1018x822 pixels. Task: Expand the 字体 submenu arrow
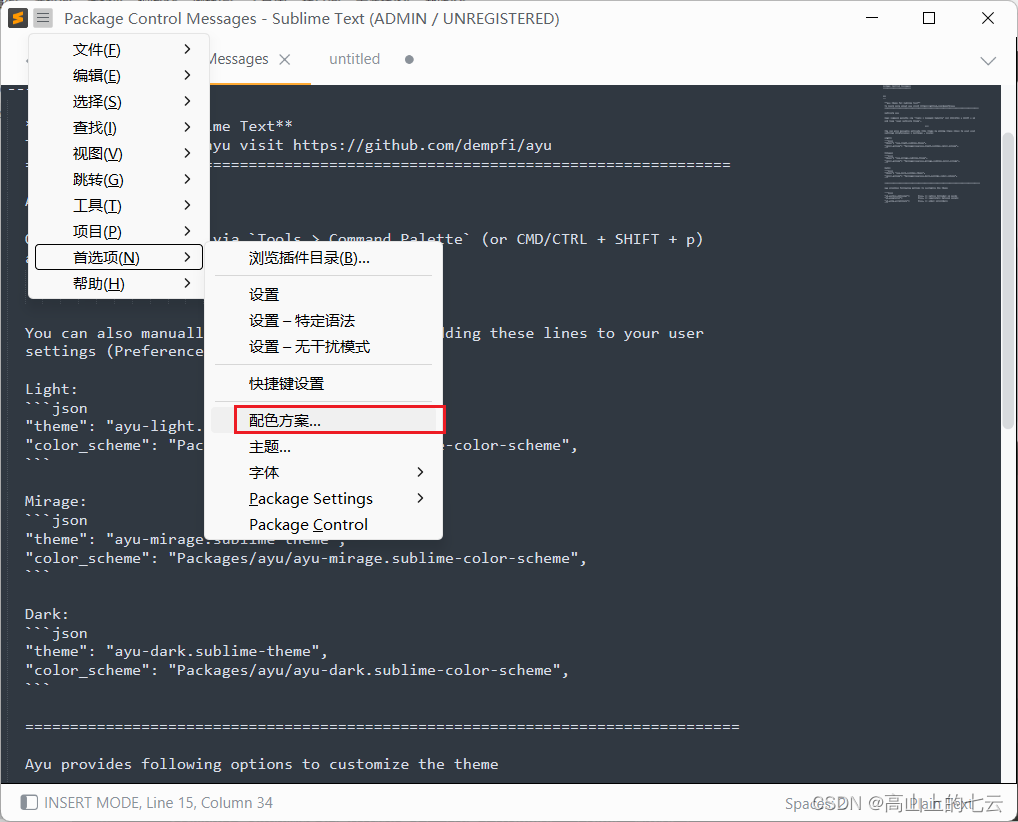[420, 472]
